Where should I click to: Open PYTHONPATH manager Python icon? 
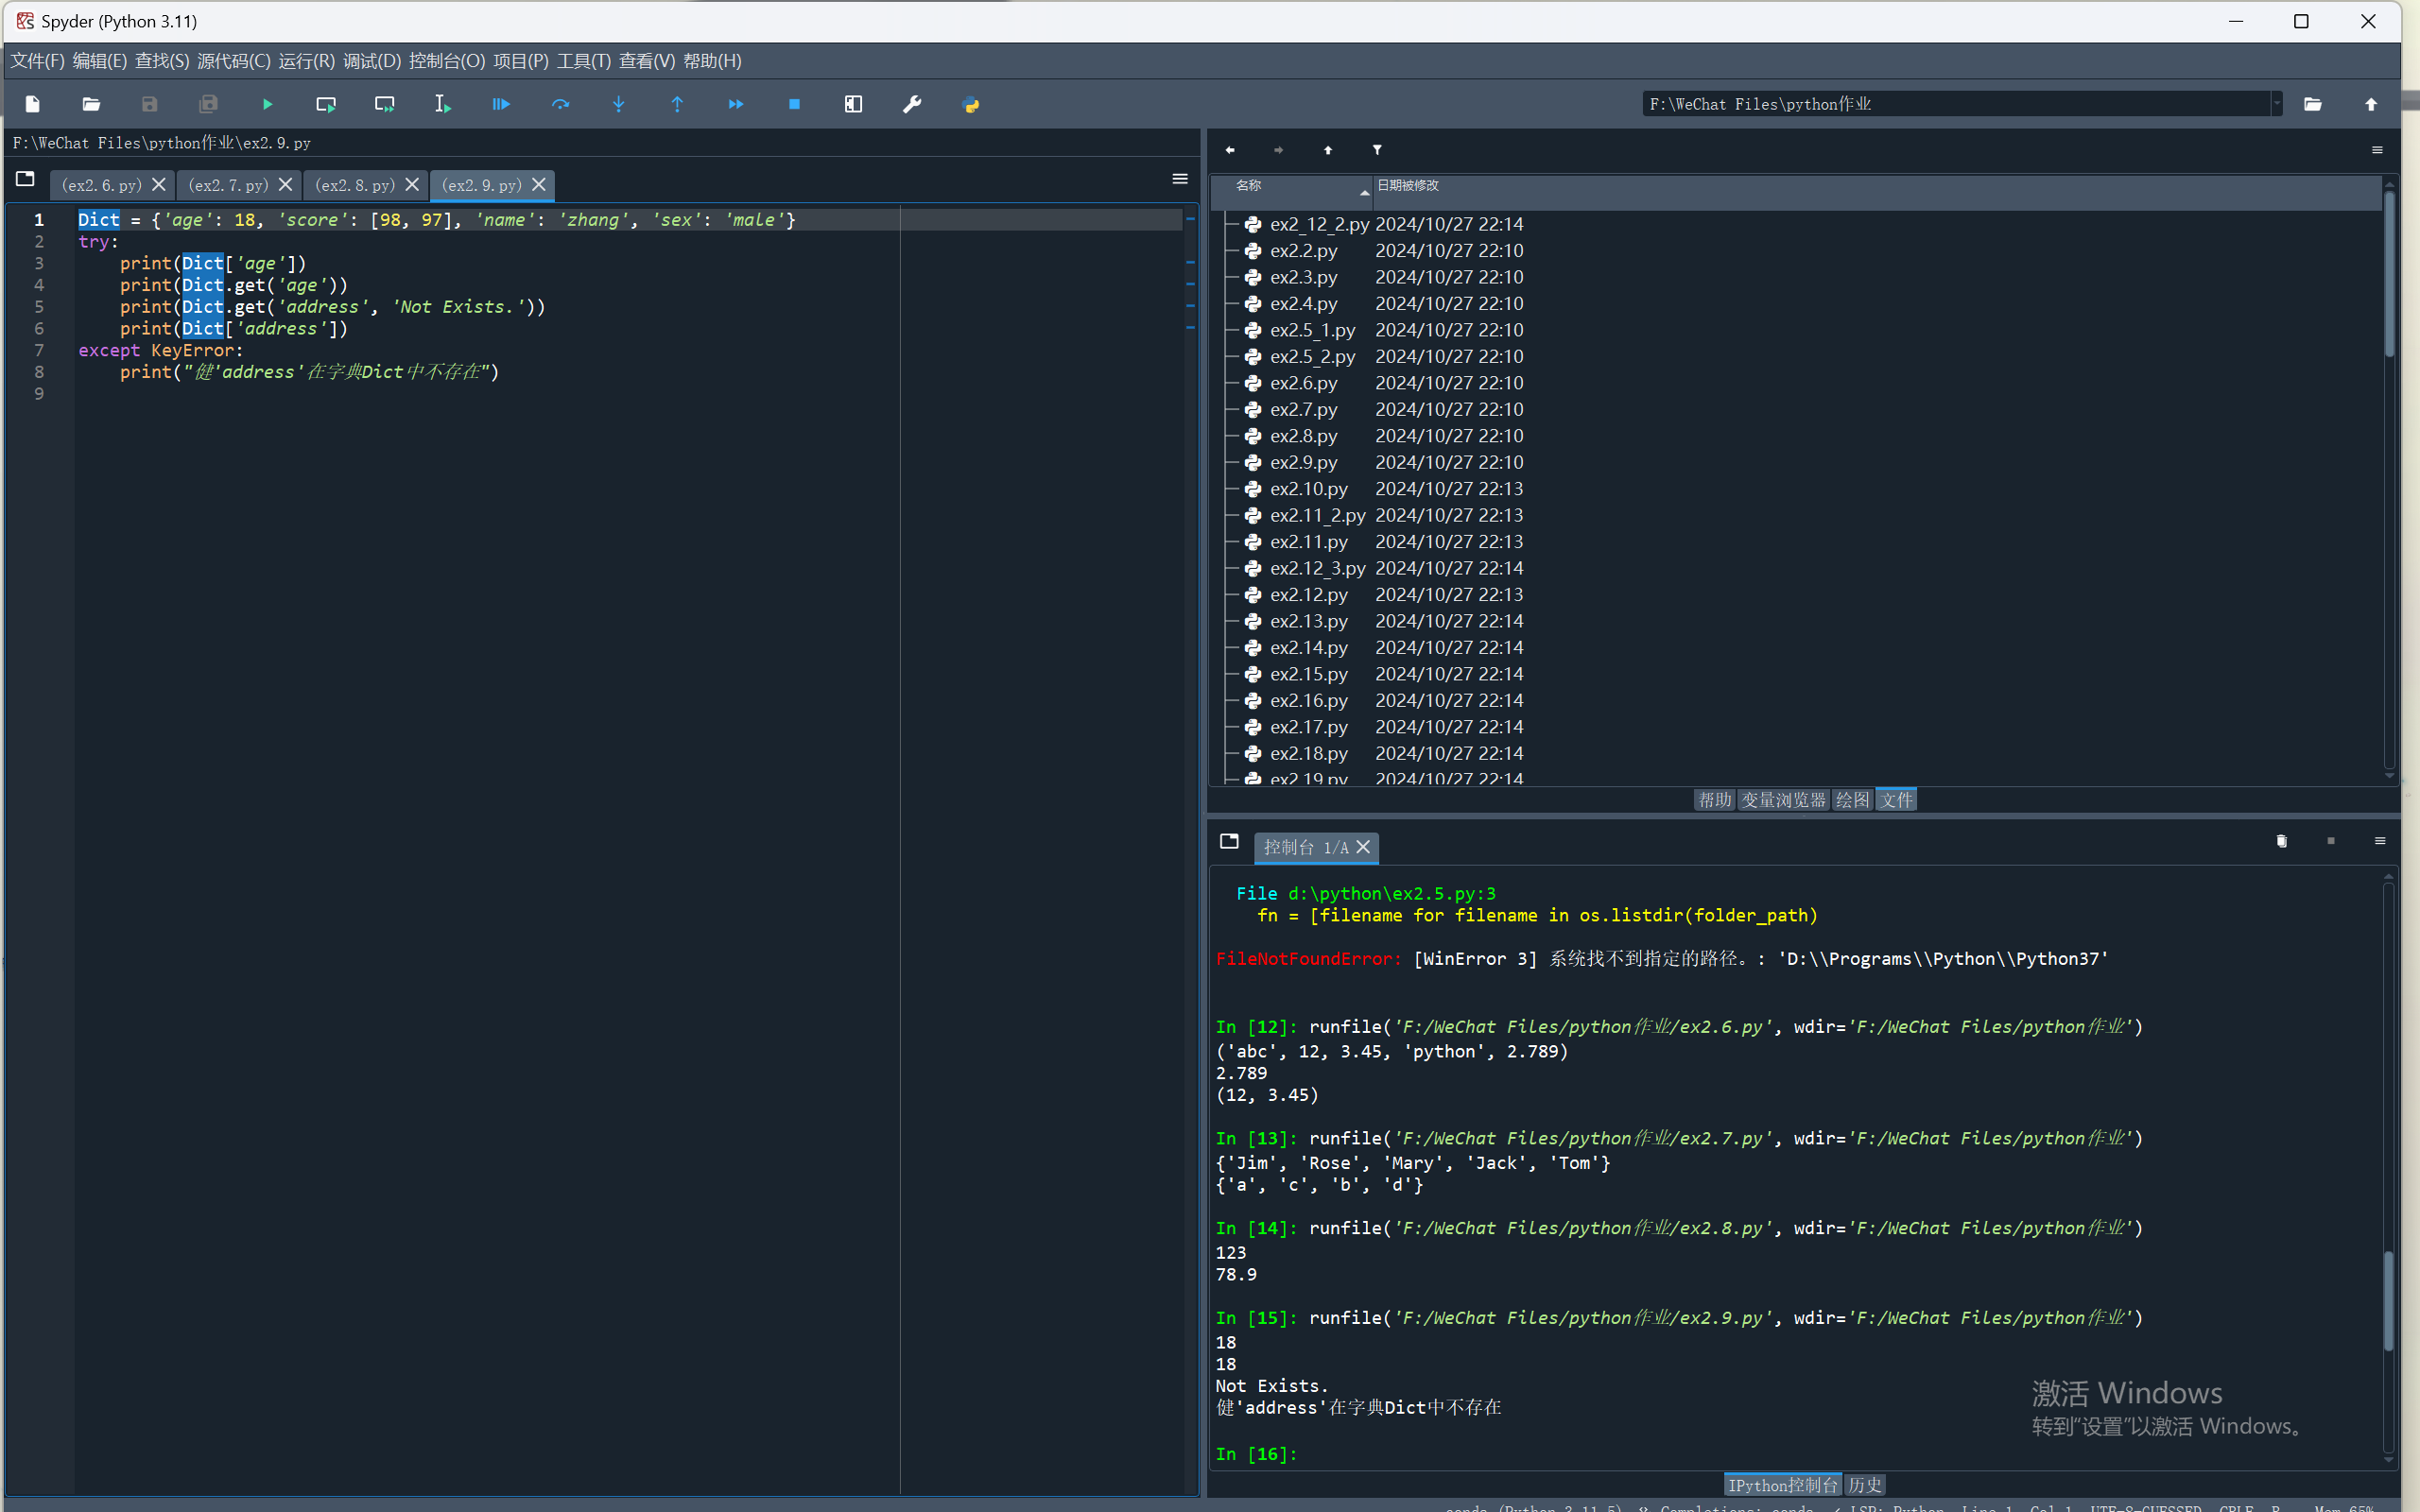pyautogui.click(x=970, y=104)
